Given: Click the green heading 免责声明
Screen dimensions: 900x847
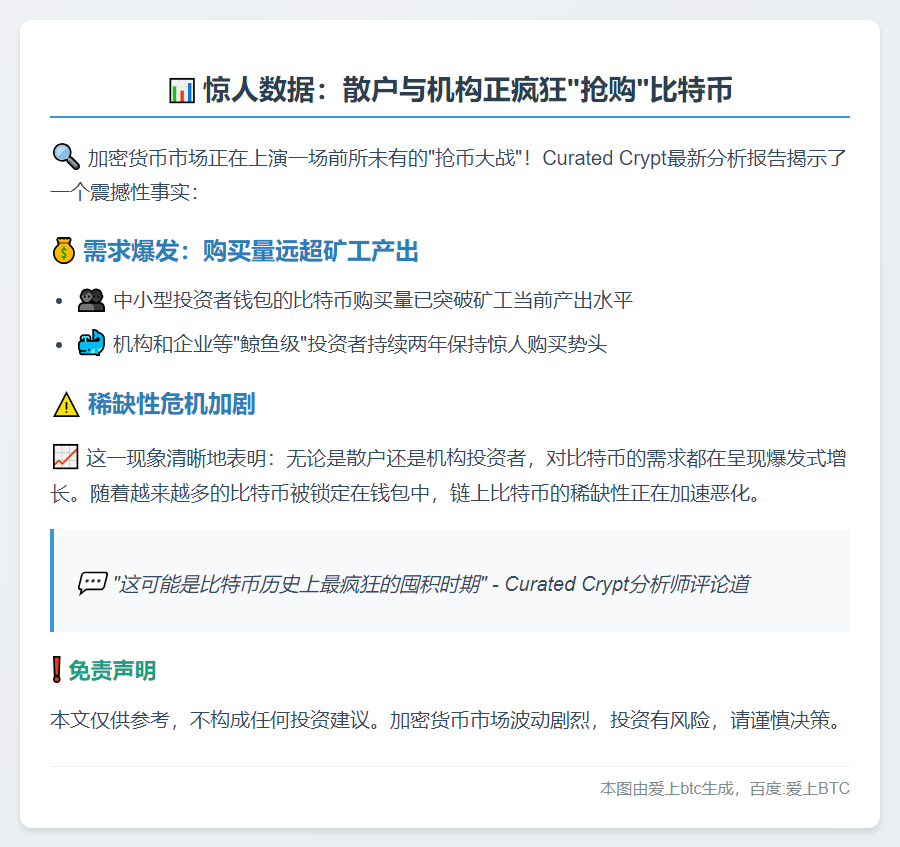Looking at the screenshot, I should (x=112, y=670).
